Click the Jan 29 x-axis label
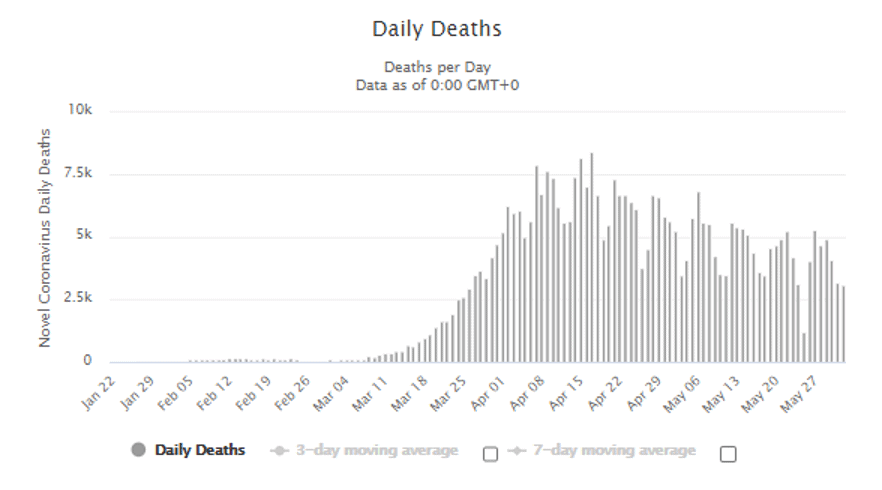 click(x=137, y=393)
